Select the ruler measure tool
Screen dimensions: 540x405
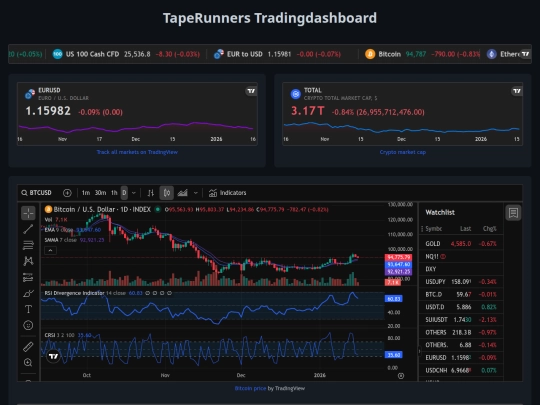coord(28,346)
